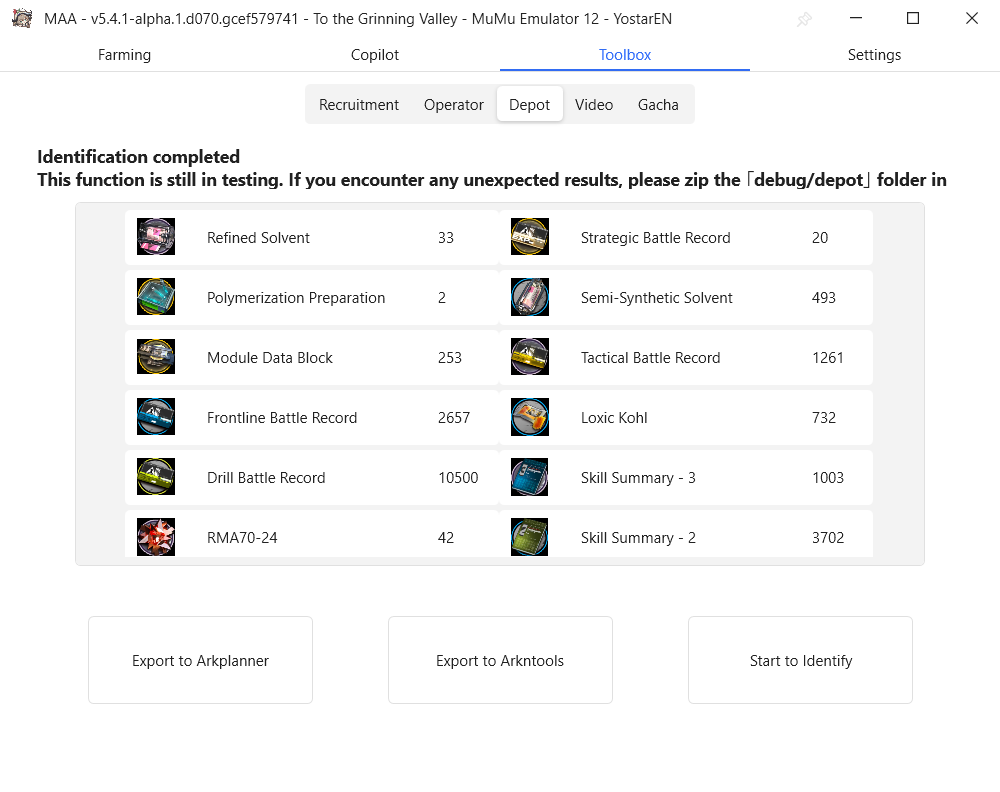Click the Refined Solvent item icon

tap(156, 237)
